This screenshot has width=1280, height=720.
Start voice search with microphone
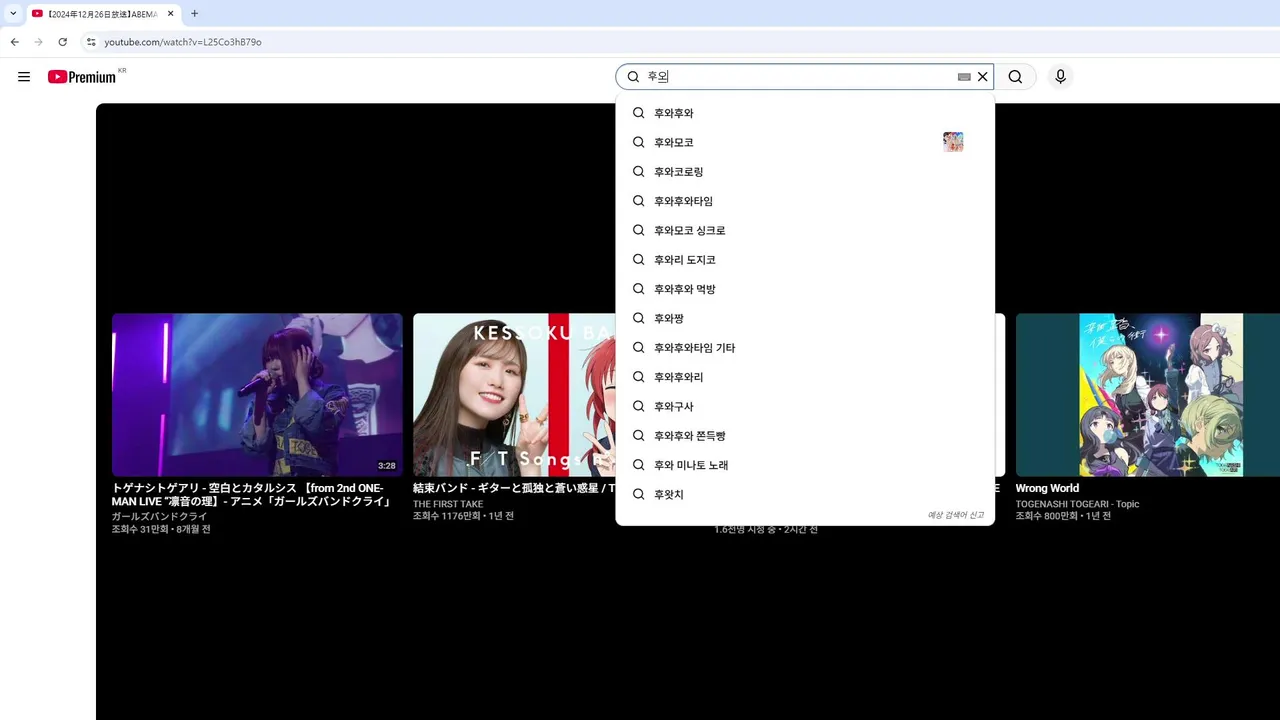[1061, 77]
